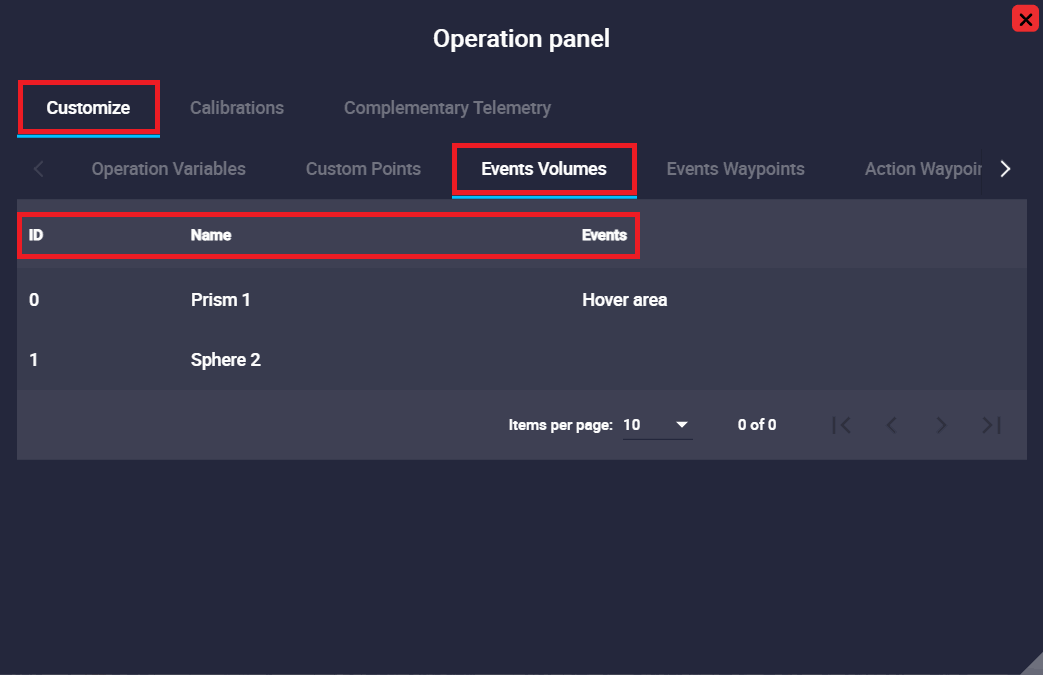
Task: Go to next page of table
Action: click(941, 425)
